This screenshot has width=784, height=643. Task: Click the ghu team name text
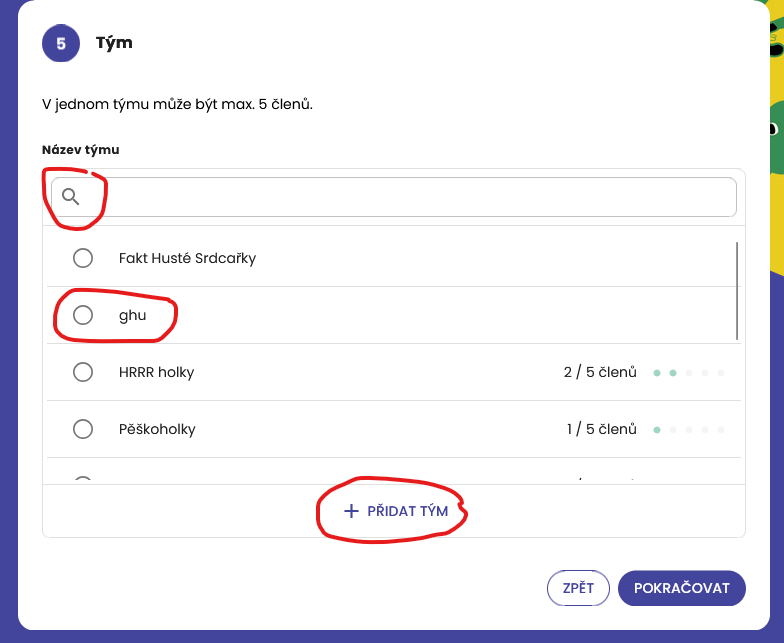133,315
